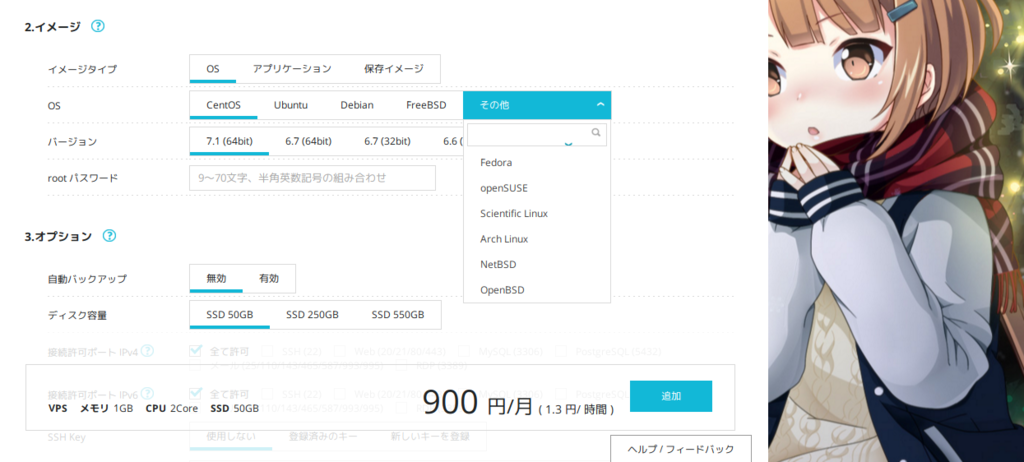Focus the OS search field in dropdown
1024x462 pixels.
click(537, 135)
